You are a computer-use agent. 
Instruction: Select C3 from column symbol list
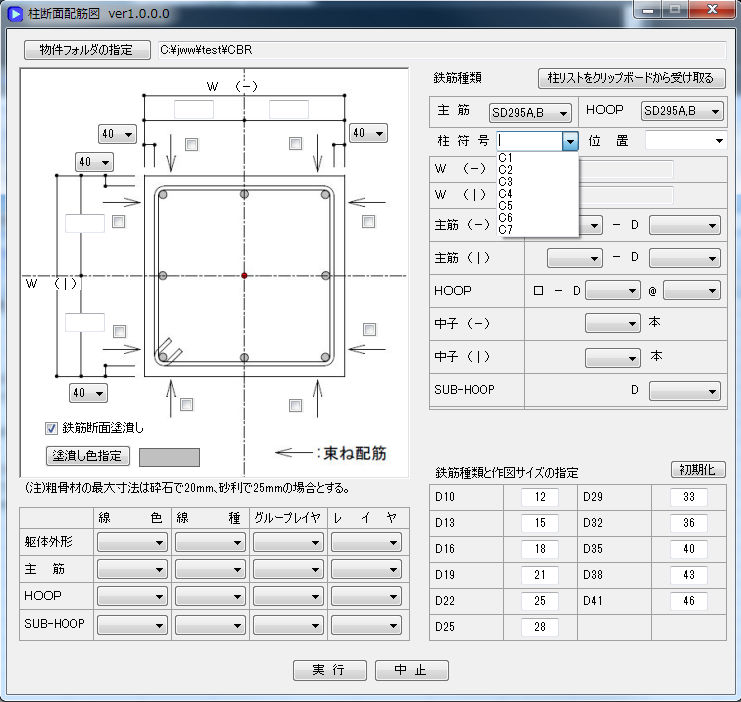505,181
